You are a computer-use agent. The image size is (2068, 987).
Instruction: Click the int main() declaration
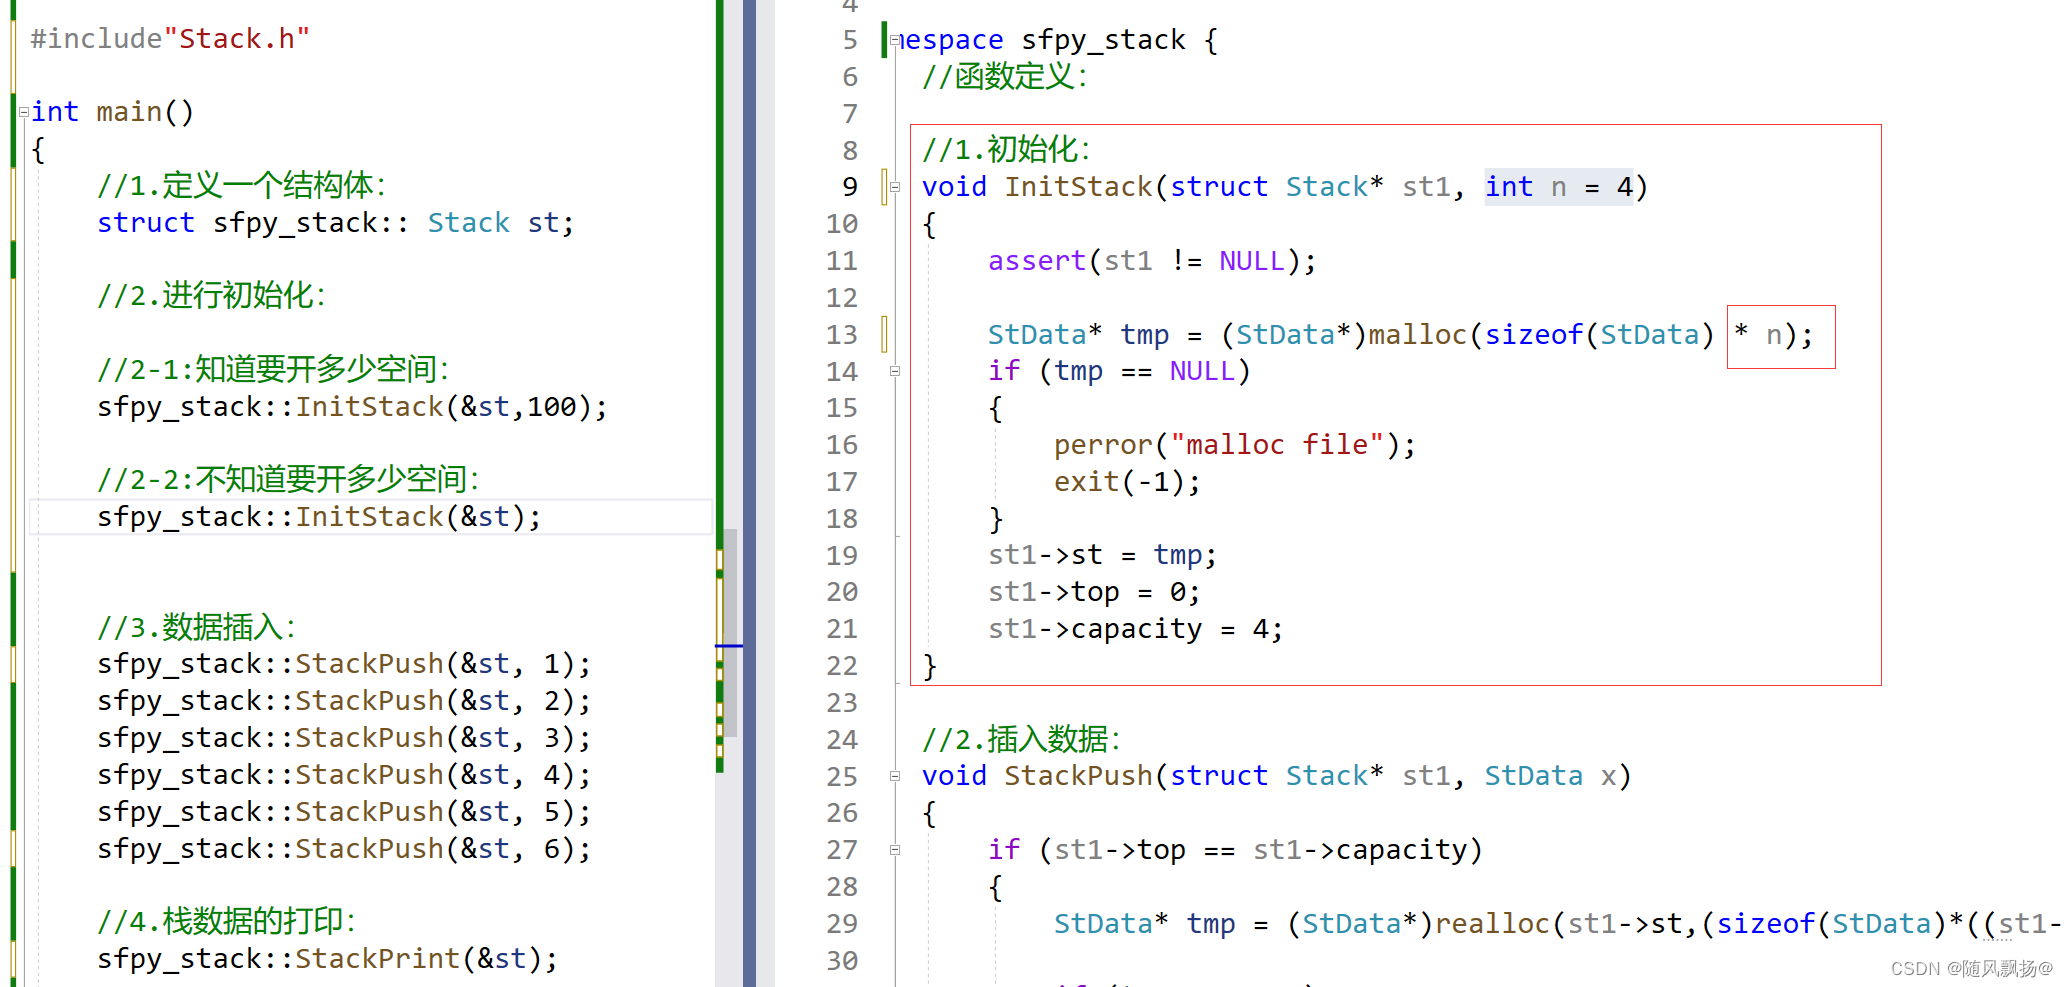(x=112, y=112)
